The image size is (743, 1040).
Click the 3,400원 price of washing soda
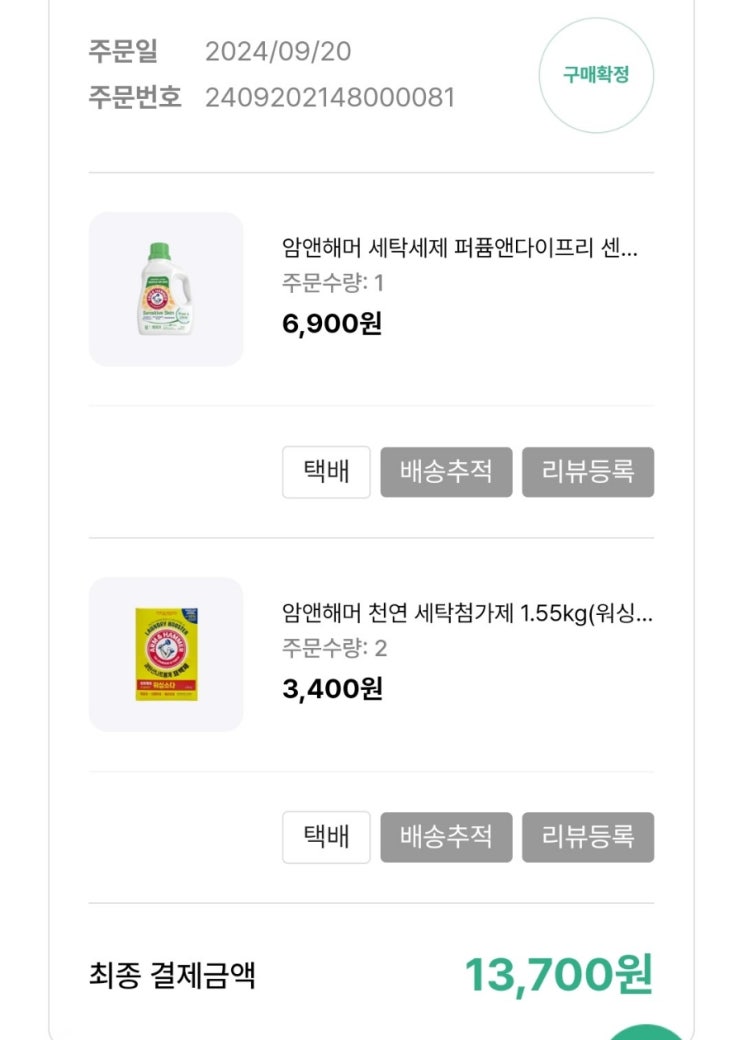pyautogui.click(x=332, y=689)
